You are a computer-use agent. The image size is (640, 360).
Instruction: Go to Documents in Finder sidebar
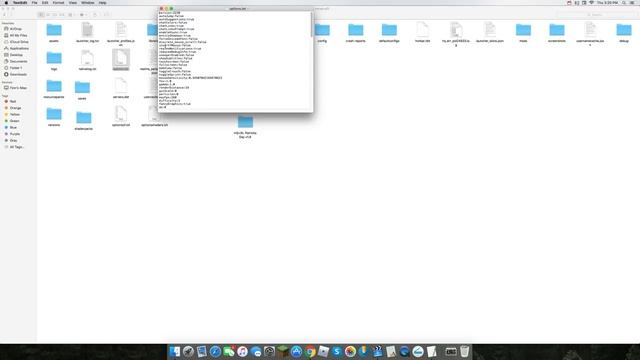(x=18, y=62)
